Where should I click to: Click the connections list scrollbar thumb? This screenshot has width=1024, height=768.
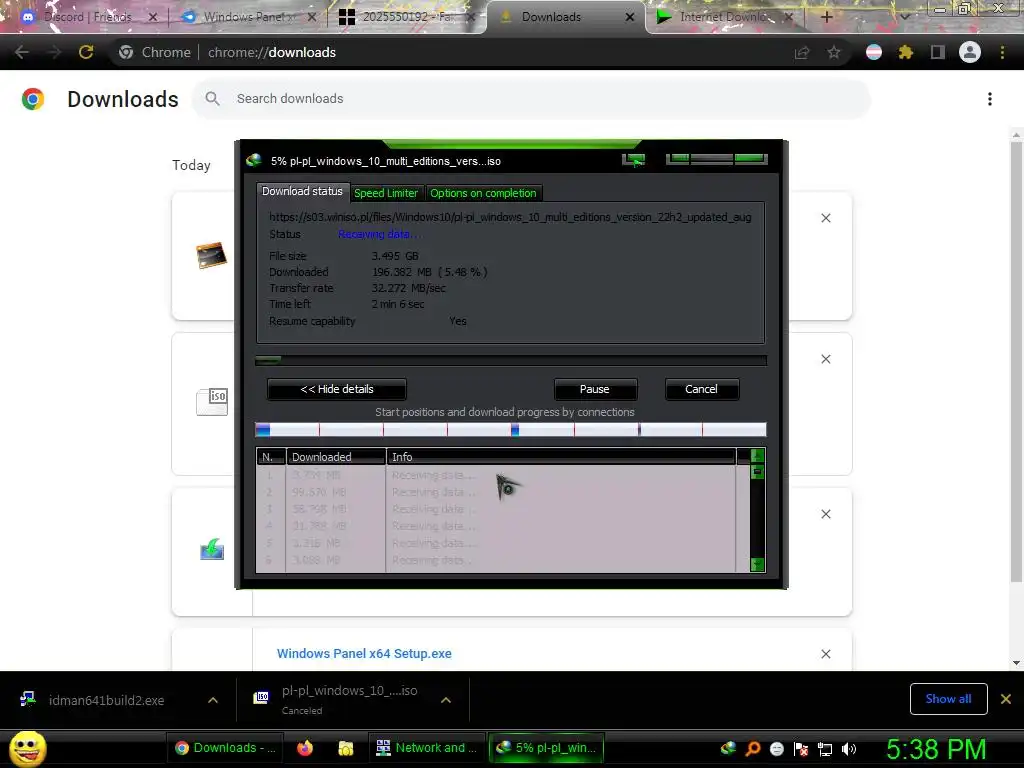(758, 472)
